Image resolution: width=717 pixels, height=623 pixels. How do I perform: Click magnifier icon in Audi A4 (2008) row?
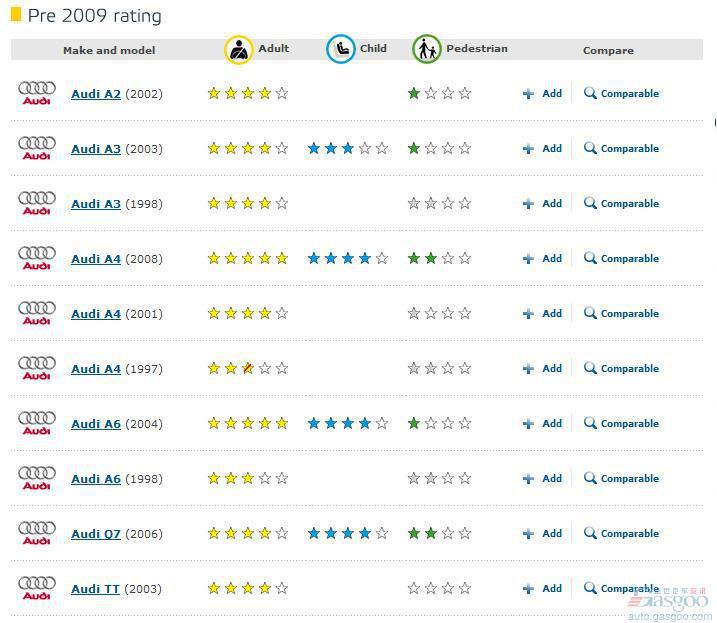[590, 258]
